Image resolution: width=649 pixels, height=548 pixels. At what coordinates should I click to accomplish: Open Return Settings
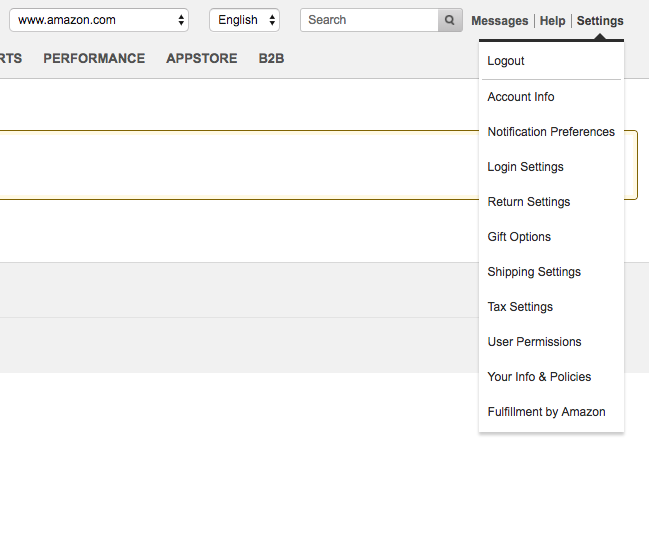pos(529,202)
